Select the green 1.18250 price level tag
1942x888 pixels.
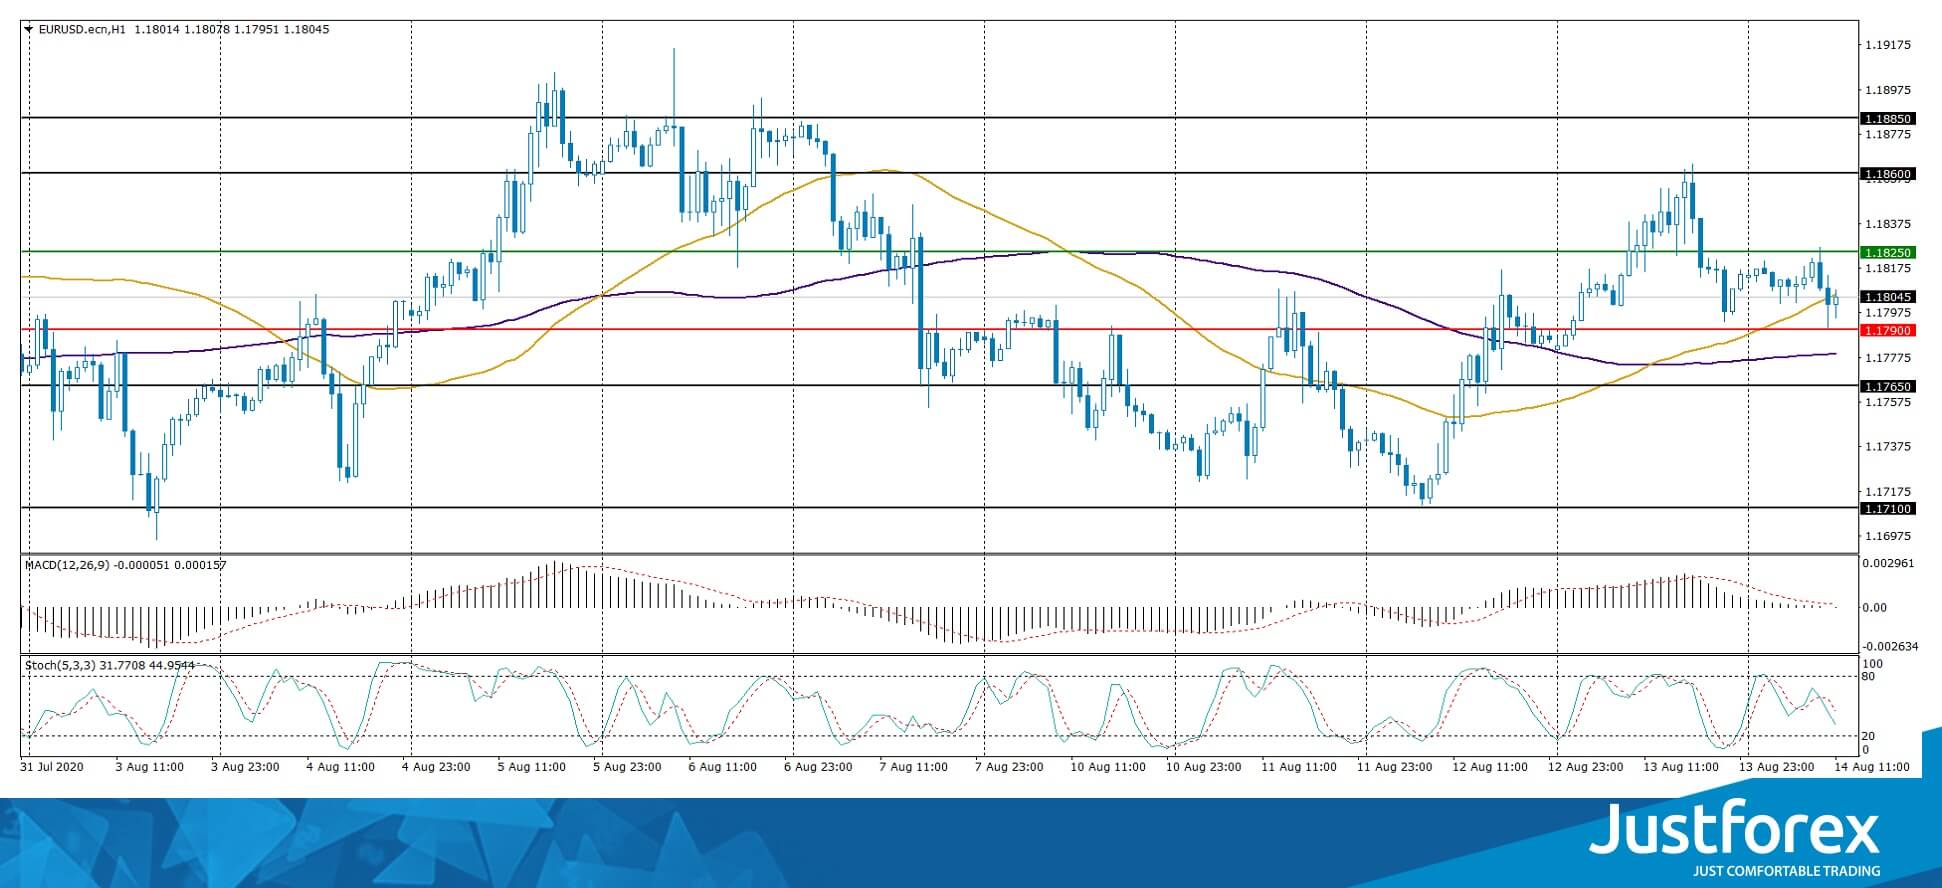pos(1888,253)
